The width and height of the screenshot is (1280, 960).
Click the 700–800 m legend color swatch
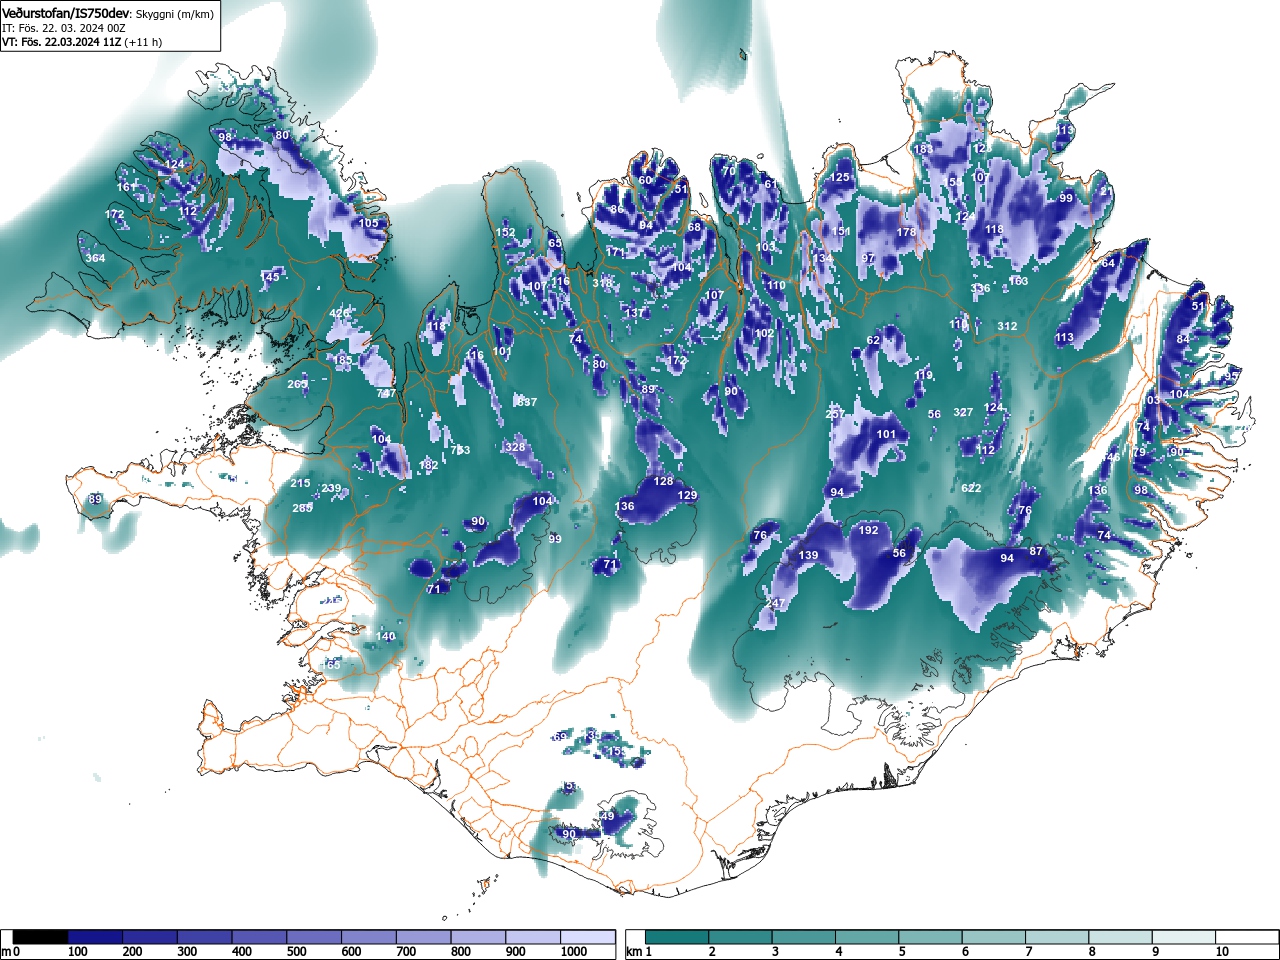(x=423, y=937)
